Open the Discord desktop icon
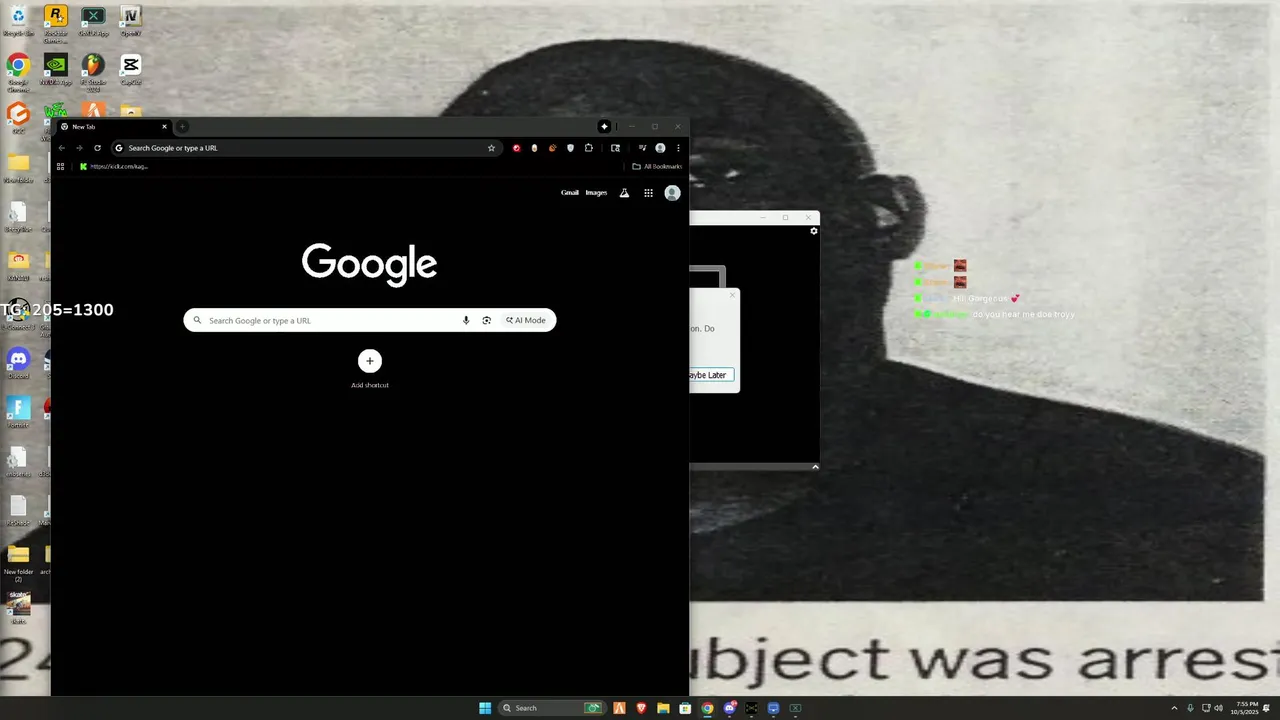1280x720 pixels. point(18,362)
